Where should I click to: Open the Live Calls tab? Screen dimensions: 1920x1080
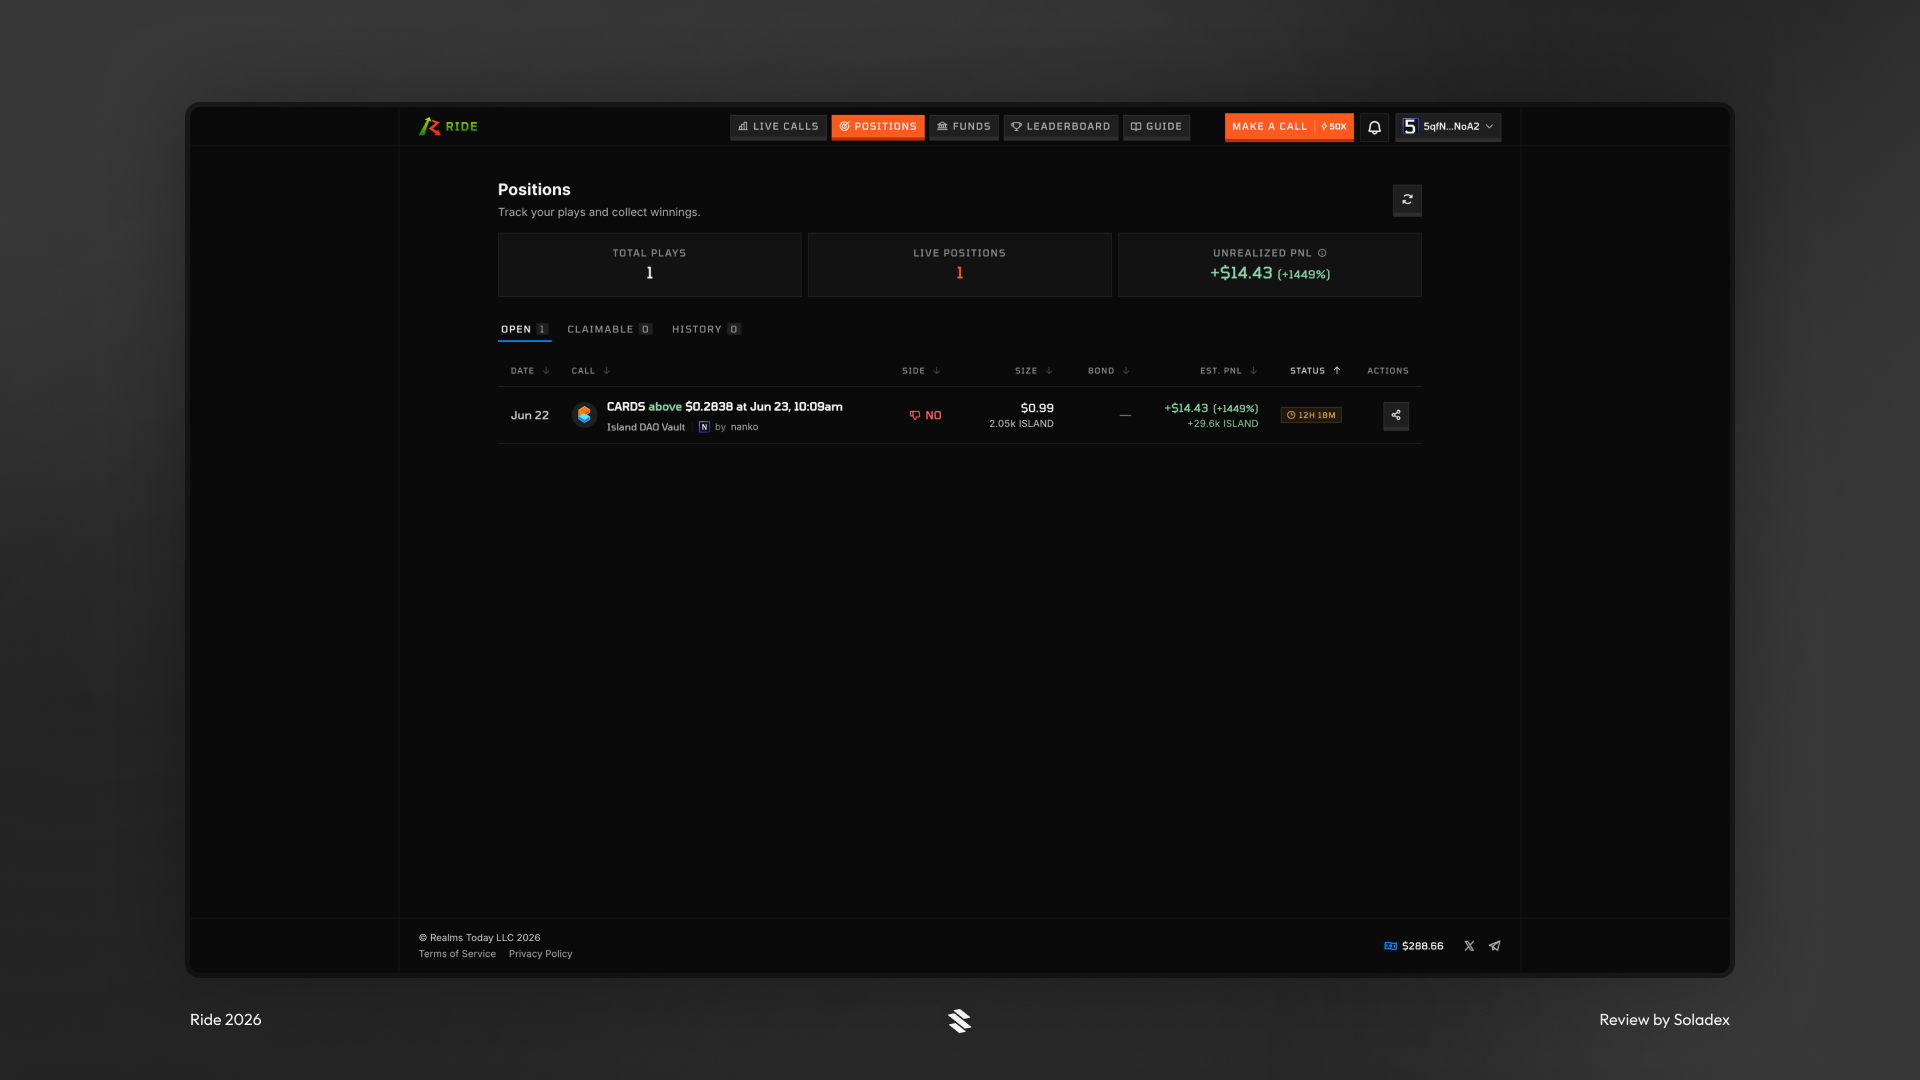[x=778, y=127]
